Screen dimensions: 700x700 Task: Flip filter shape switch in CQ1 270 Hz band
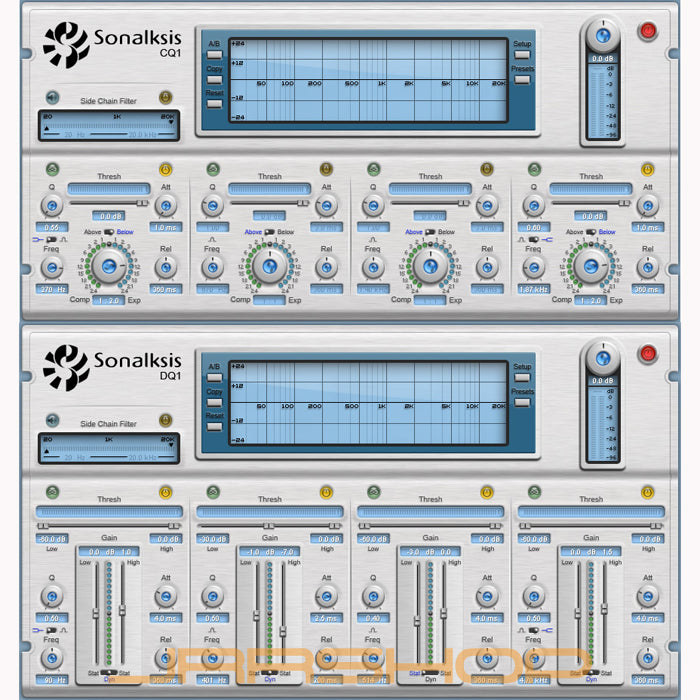51,240
